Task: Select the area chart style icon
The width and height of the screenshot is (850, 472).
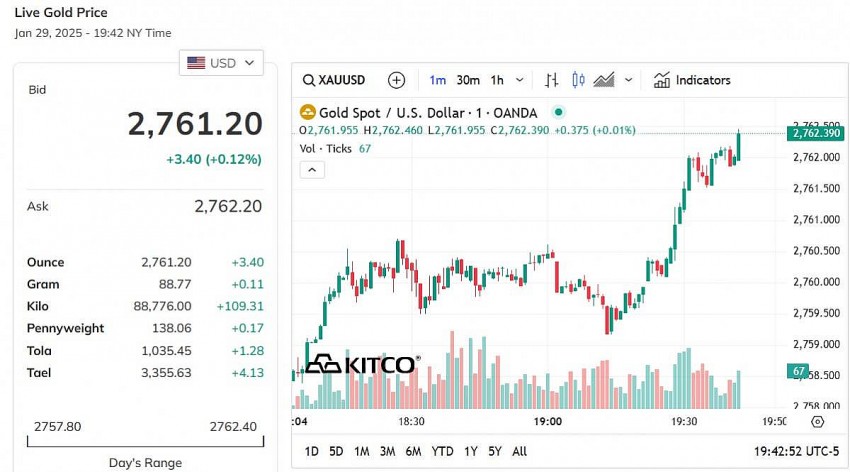Action: pyautogui.click(x=603, y=80)
